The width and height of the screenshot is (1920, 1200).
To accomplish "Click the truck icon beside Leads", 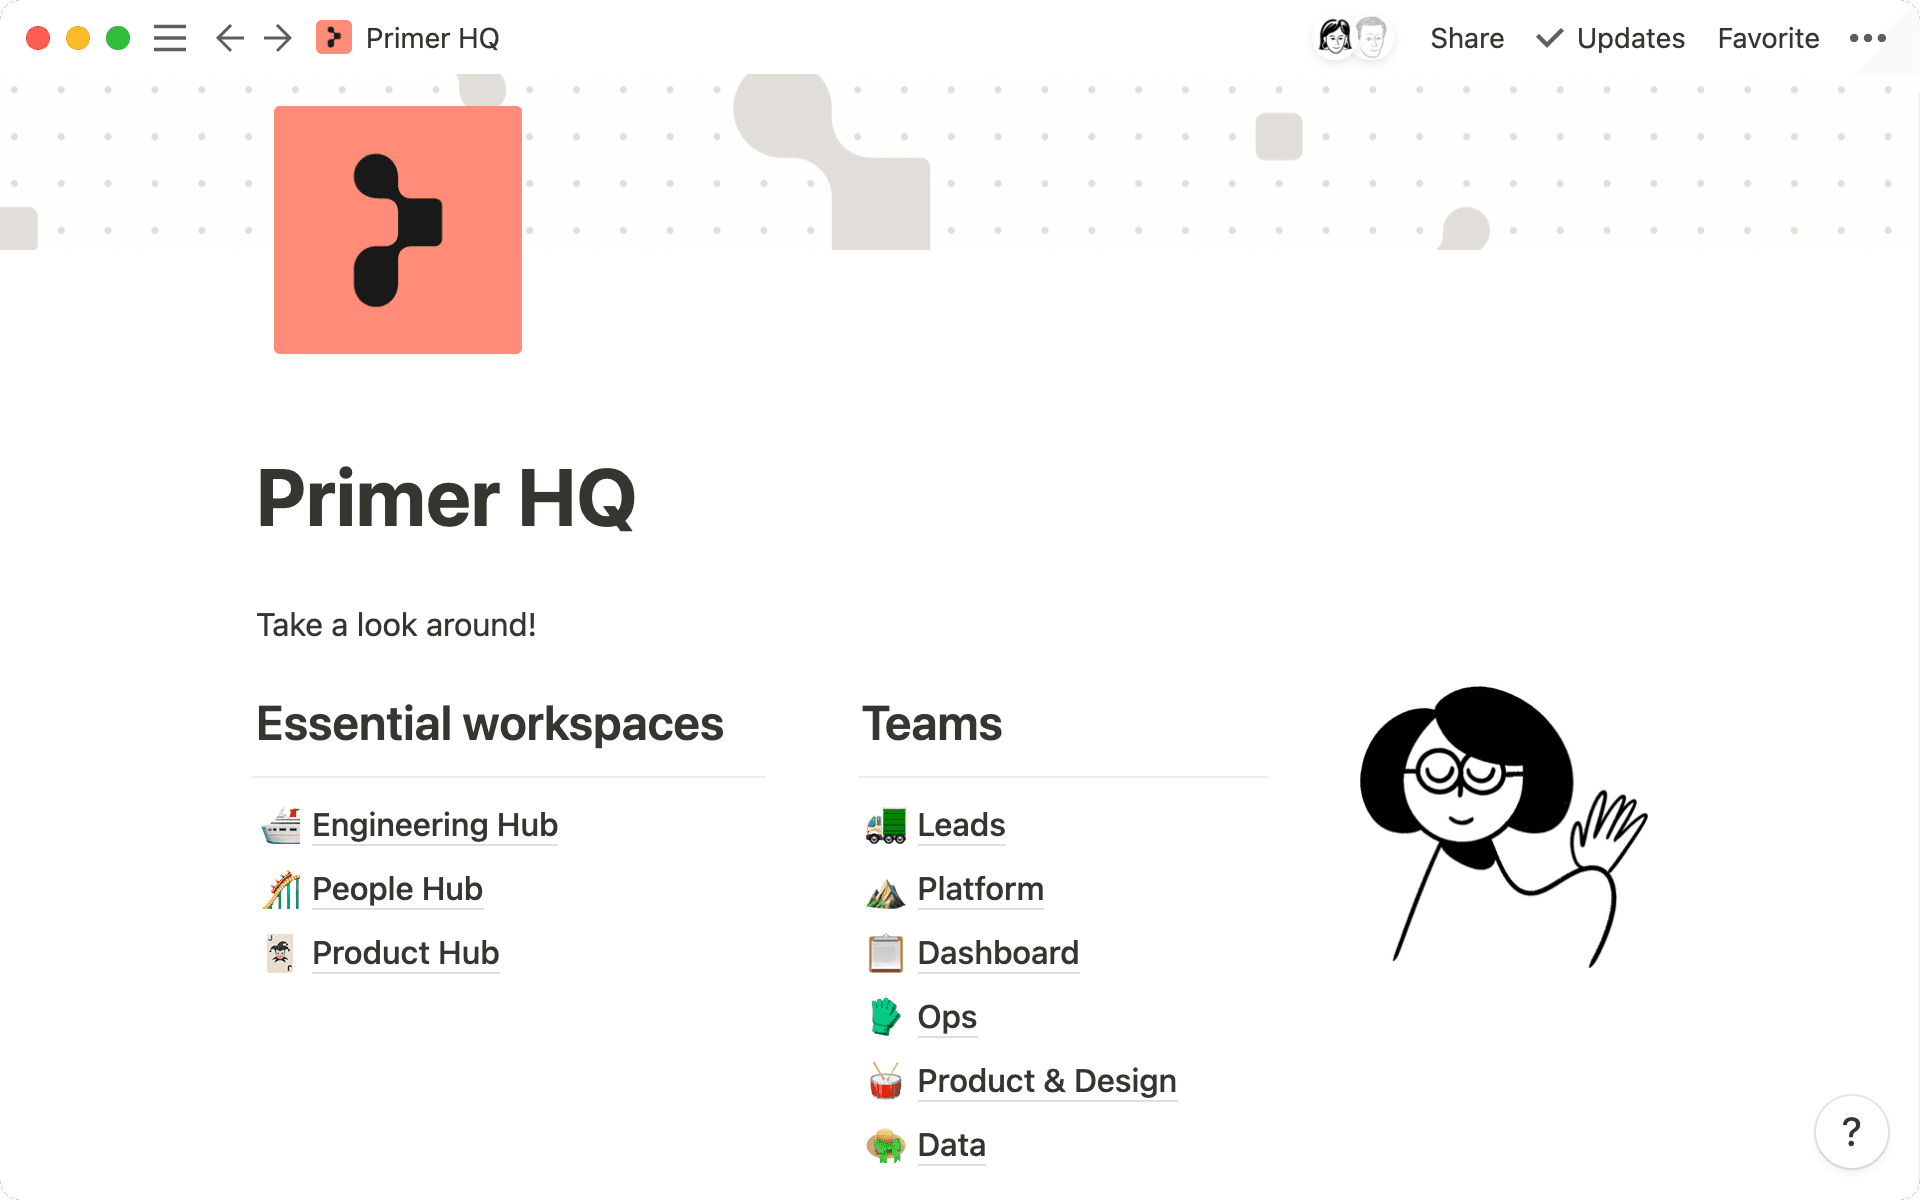I will [885, 826].
